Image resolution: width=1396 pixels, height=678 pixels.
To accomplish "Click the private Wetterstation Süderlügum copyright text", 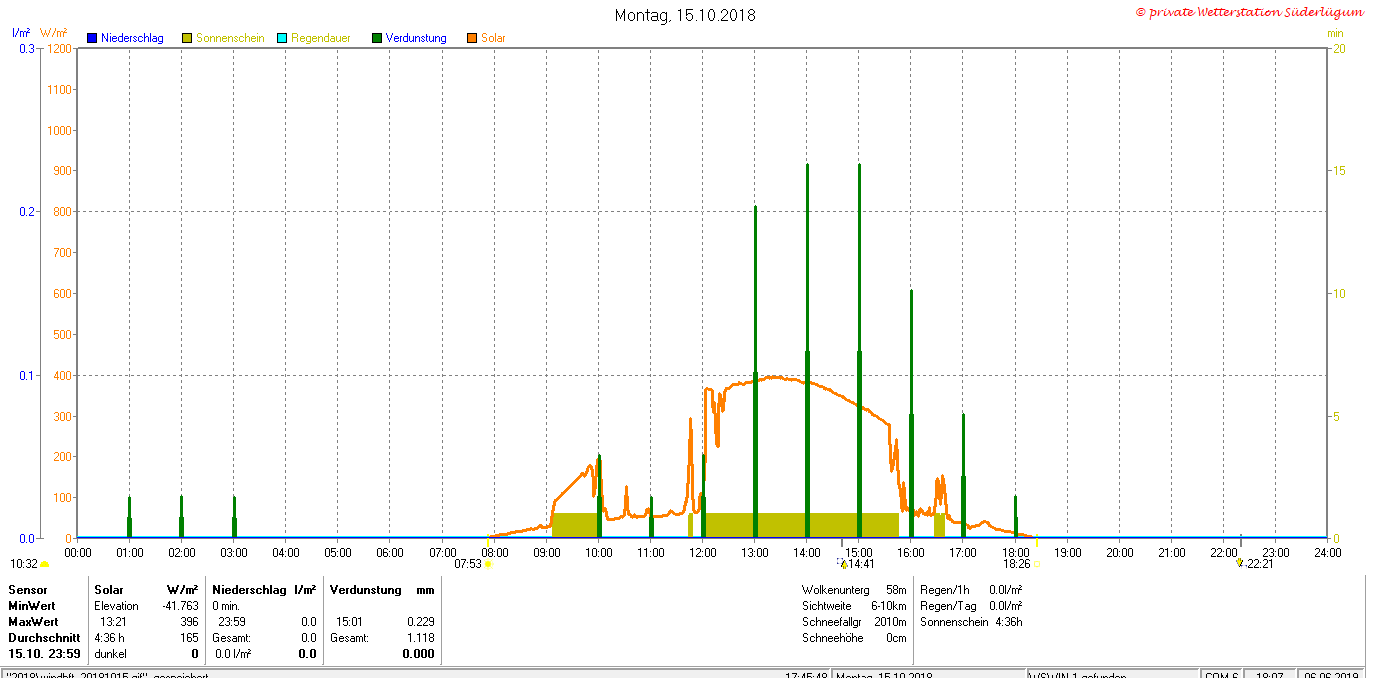I will [x=1250, y=12].
